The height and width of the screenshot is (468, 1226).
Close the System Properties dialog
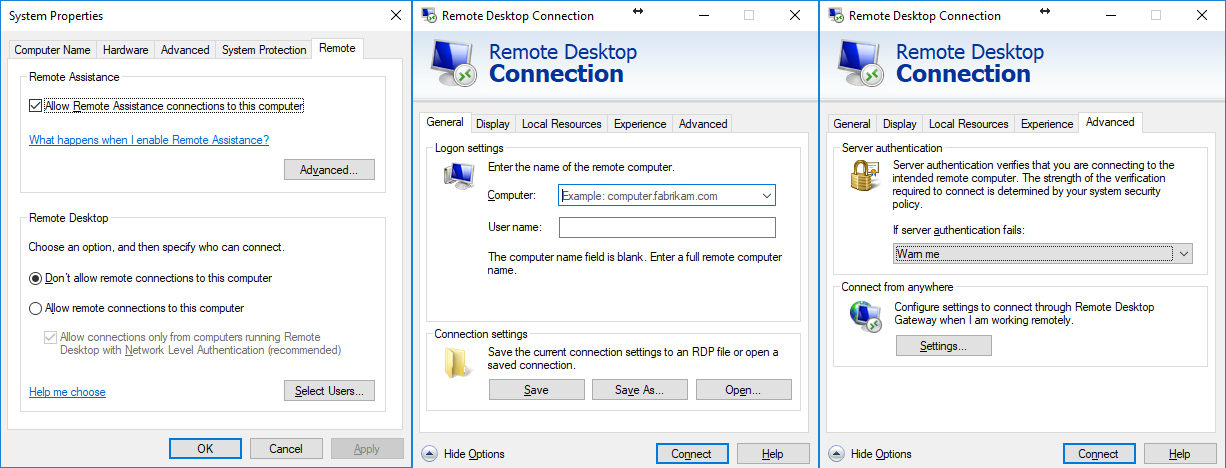coord(395,16)
